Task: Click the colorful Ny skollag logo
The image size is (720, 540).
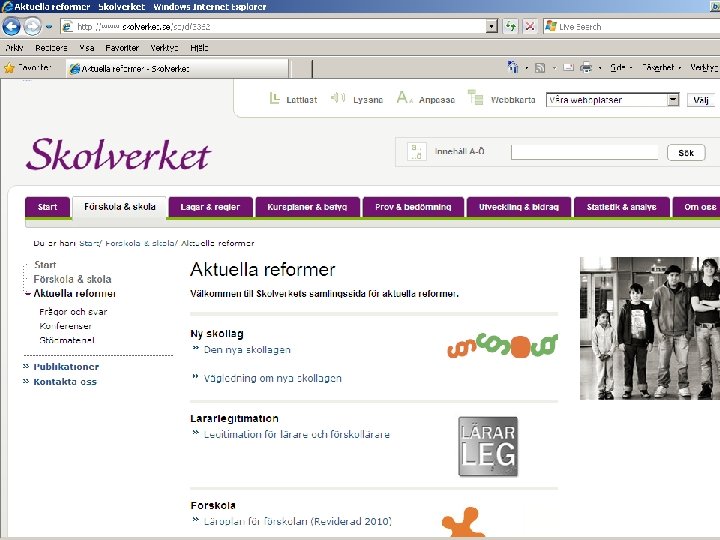Action: tap(502, 346)
